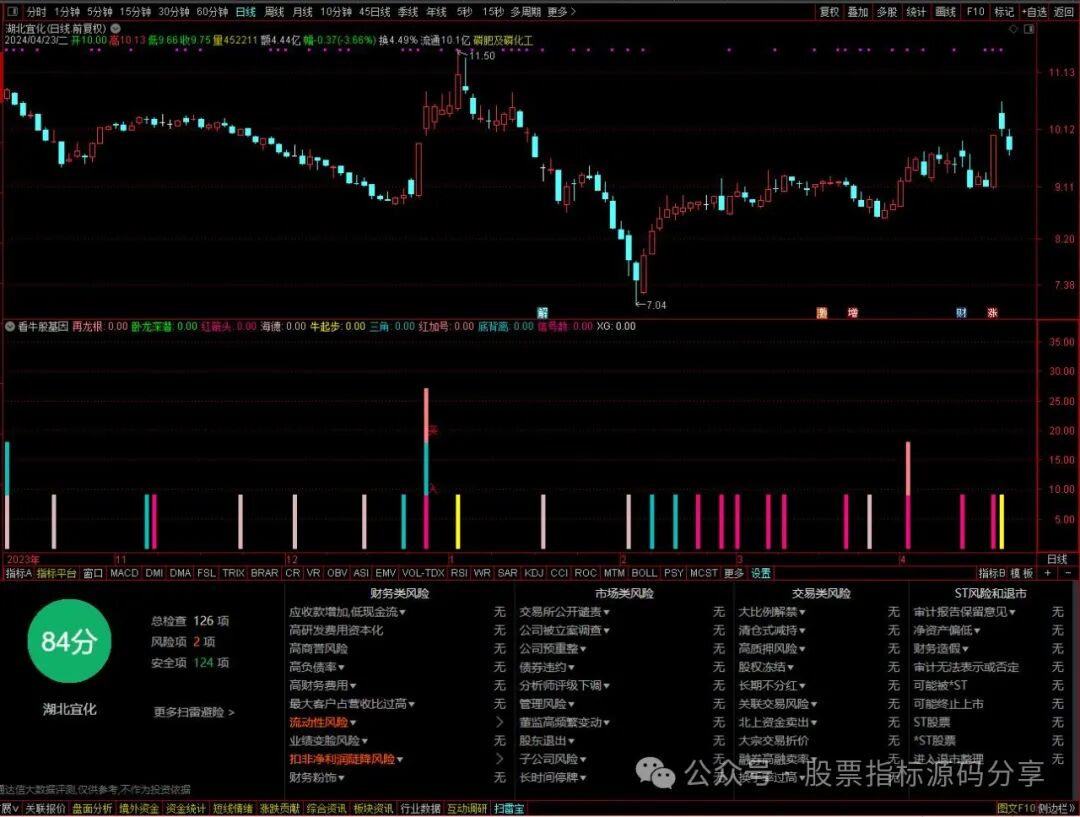This screenshot has height=817, width=1080.
Task: Select the MACD indicator tab
Action: click(124, 573)
